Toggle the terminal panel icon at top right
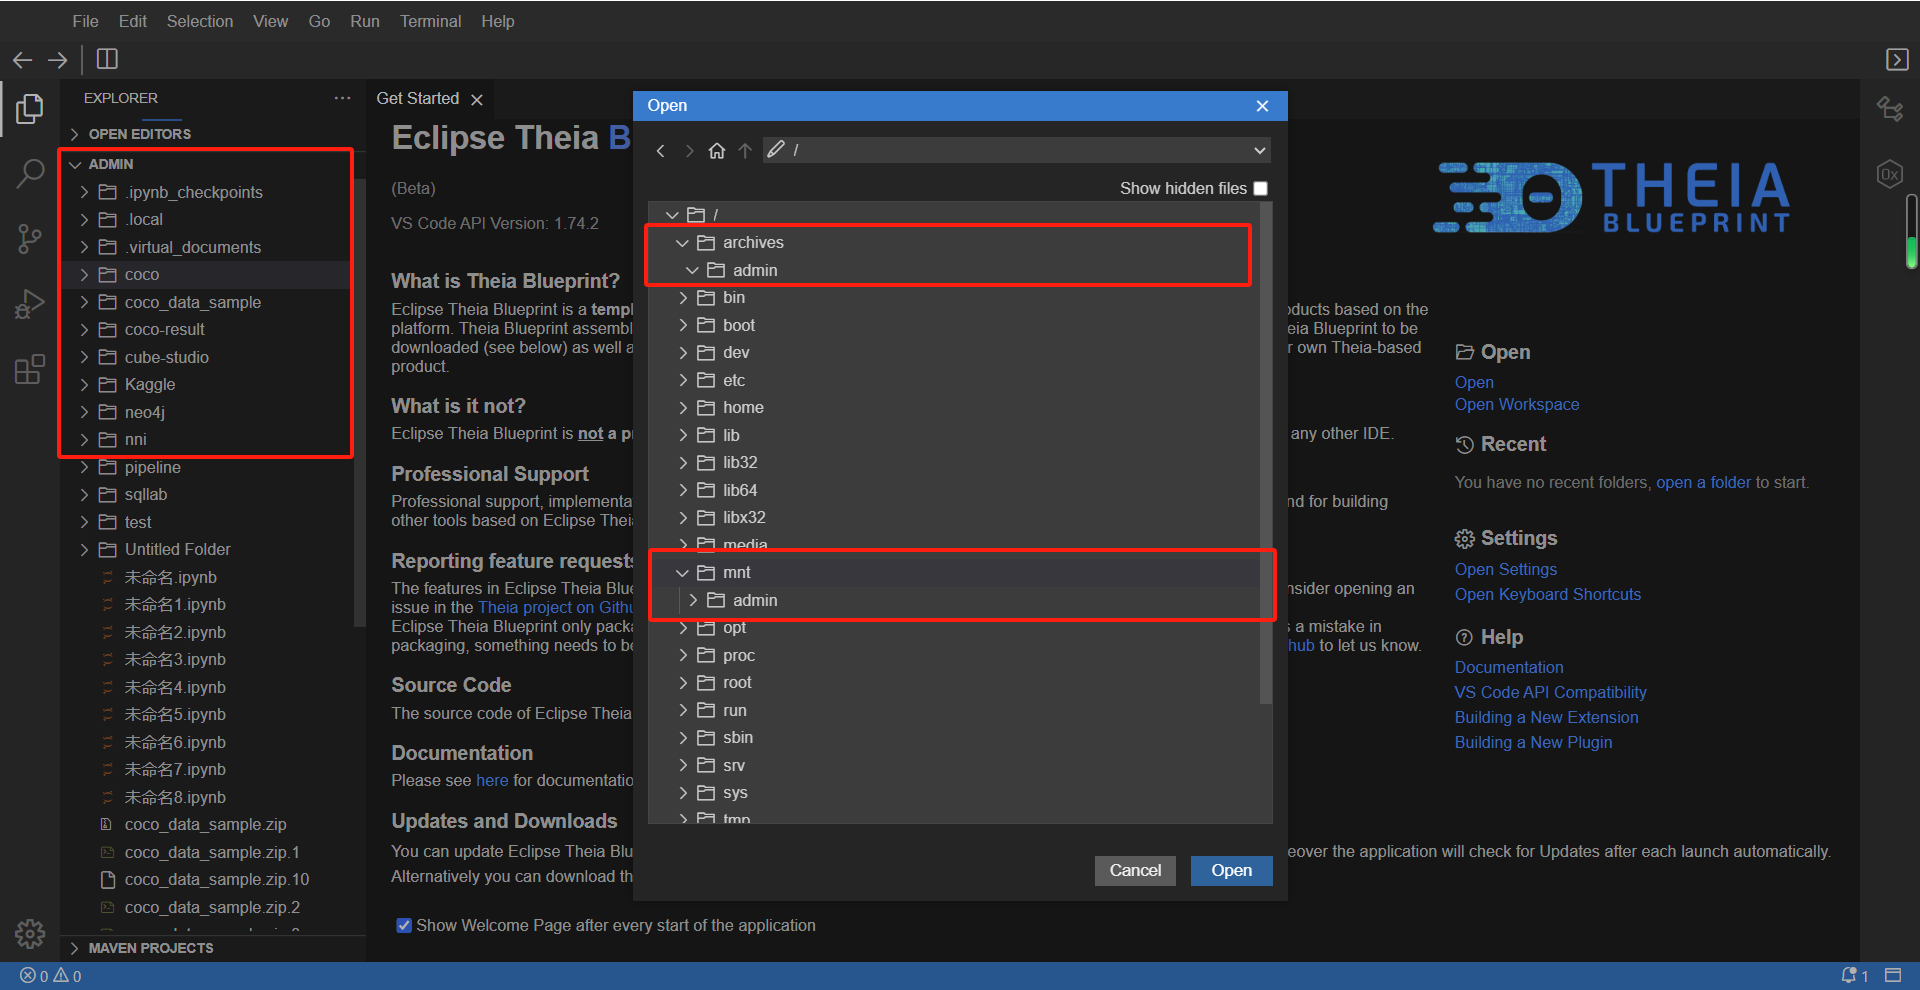This screenshot has width=1920, height=990. [1896, 59]
